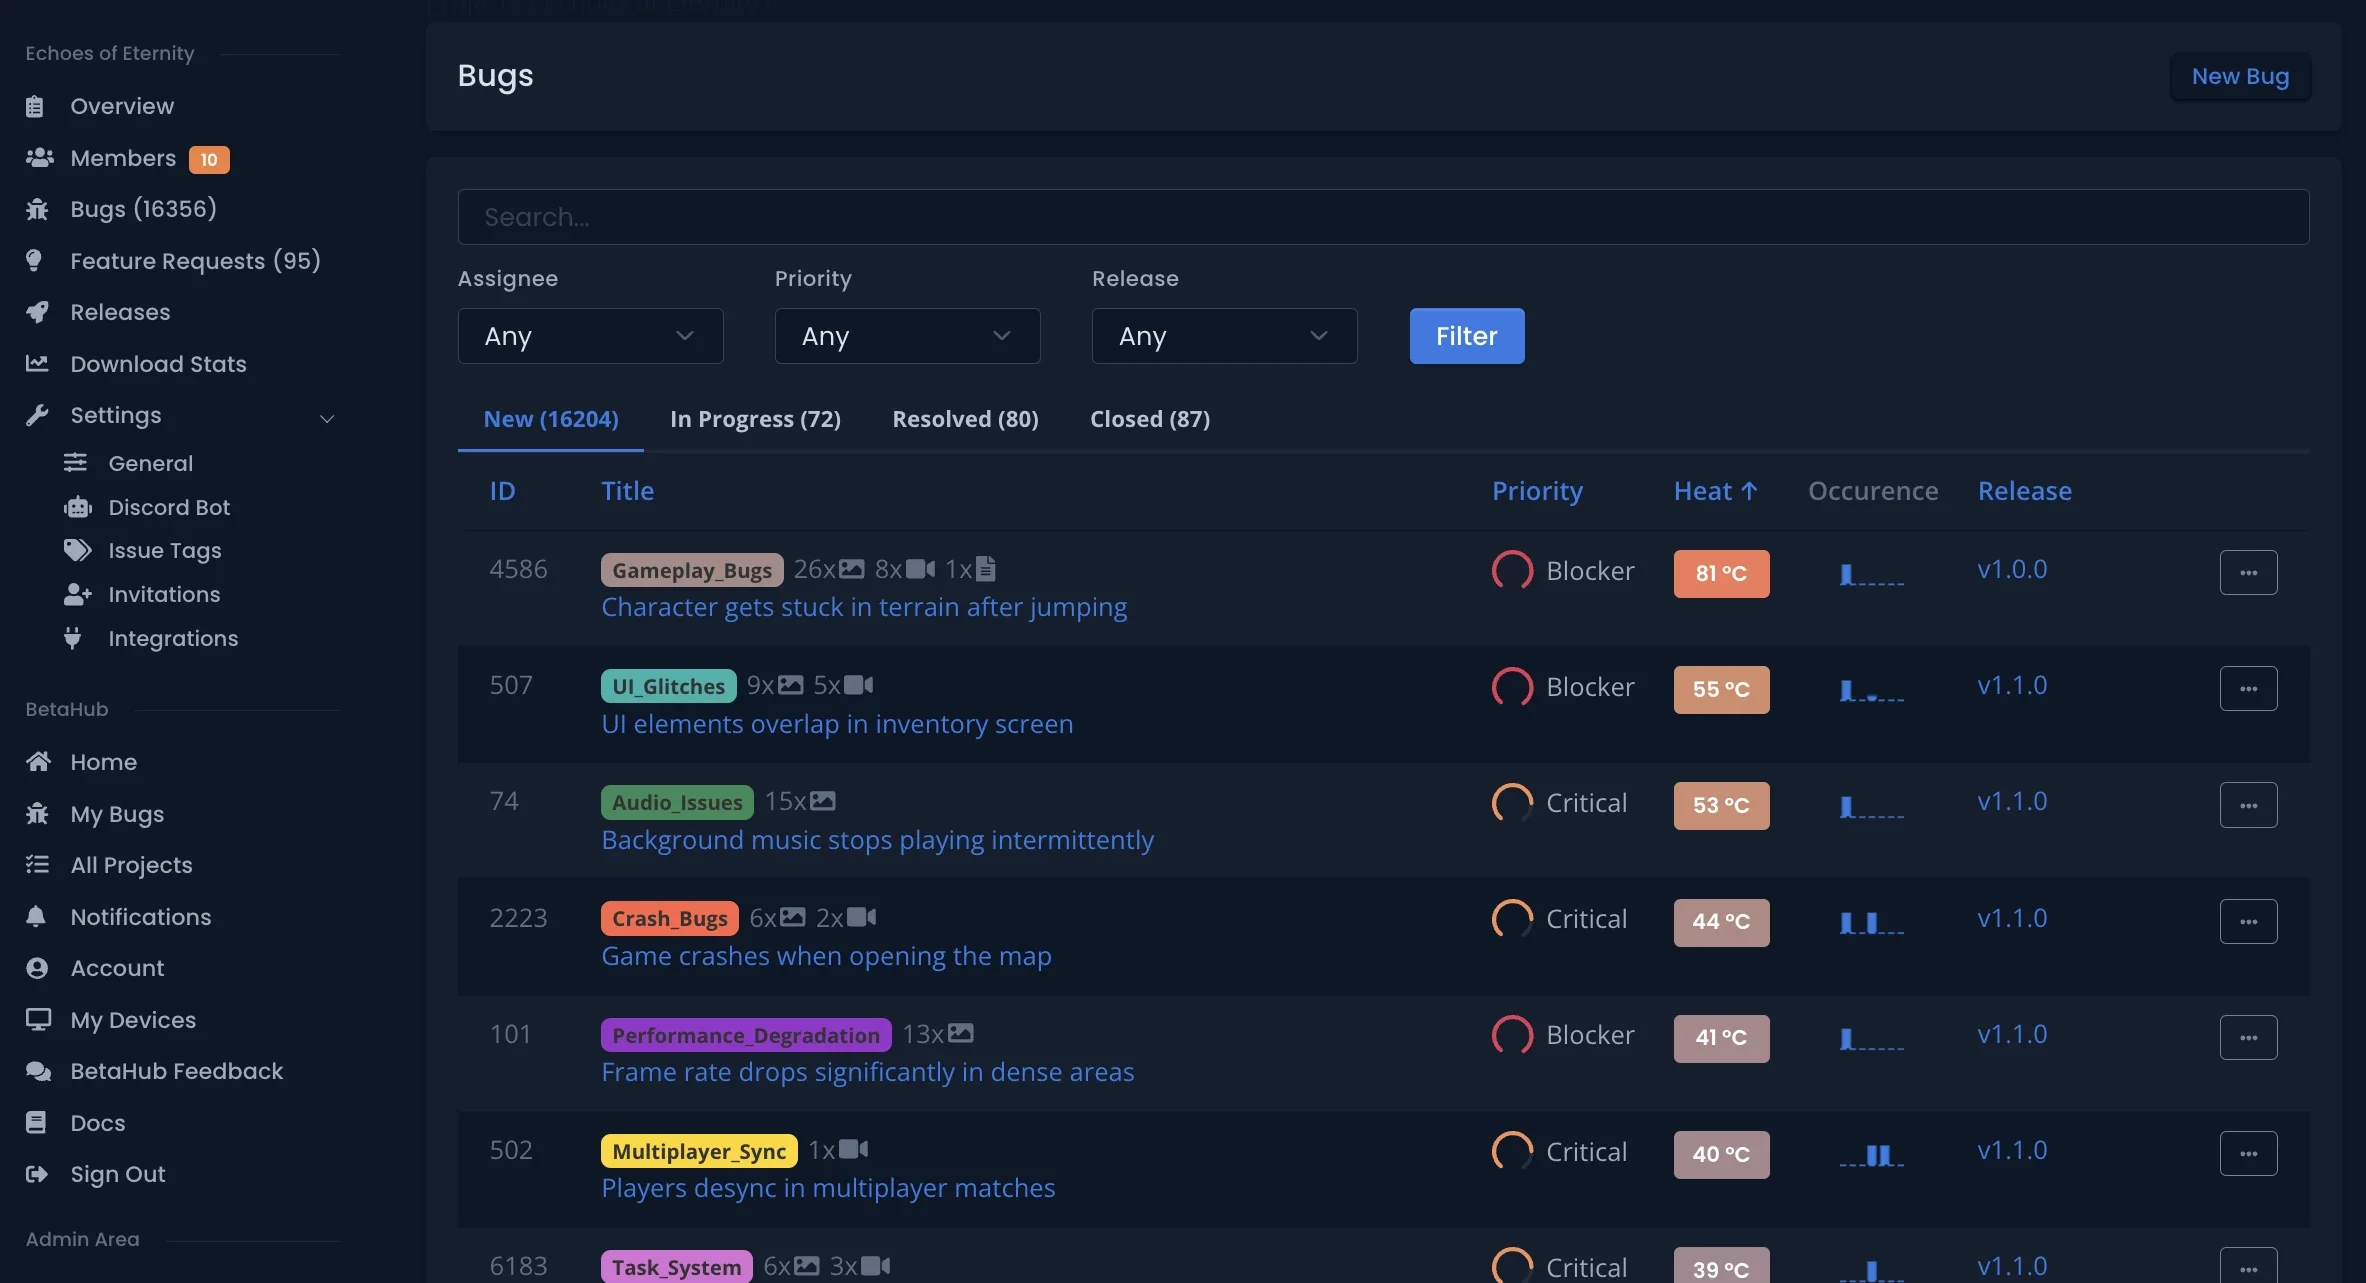Click the Releases rocket icon
The image size is (2366, 1283).
click(38, 312)
